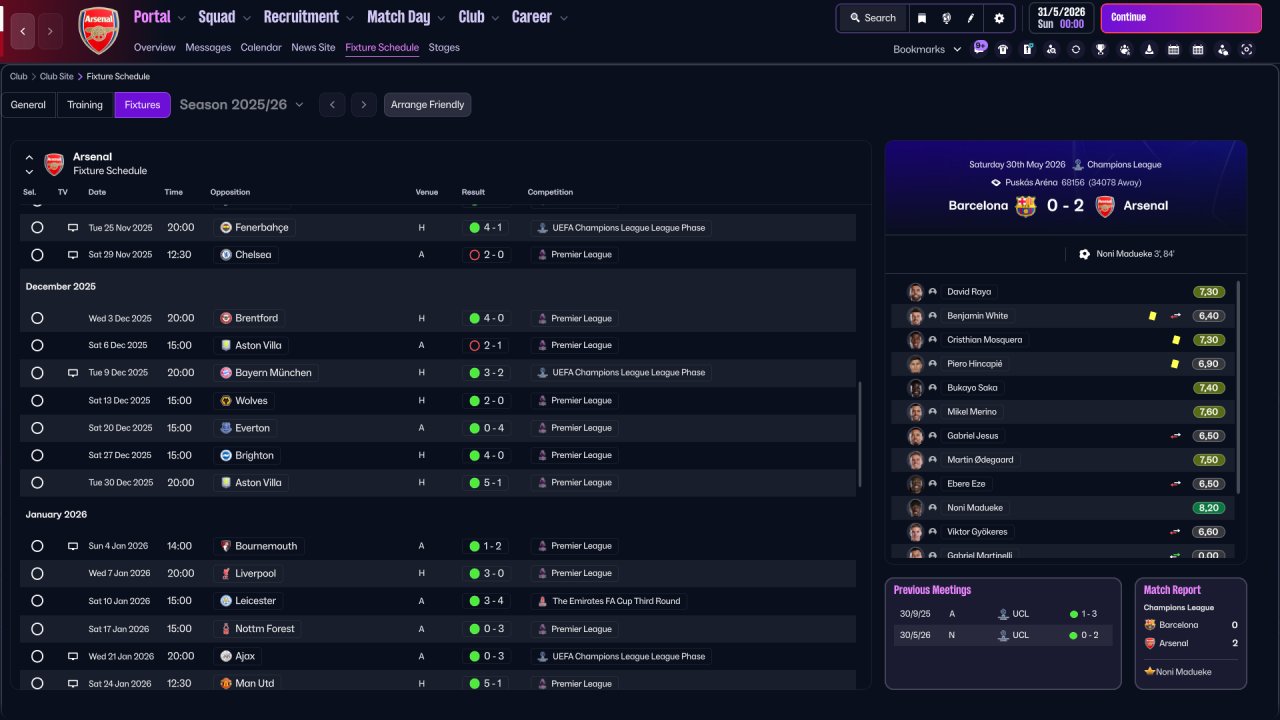Click the TV icon on Bournemouth fixture
The width and height of the screenshot is (1280, 720).
tap(73, 546)
